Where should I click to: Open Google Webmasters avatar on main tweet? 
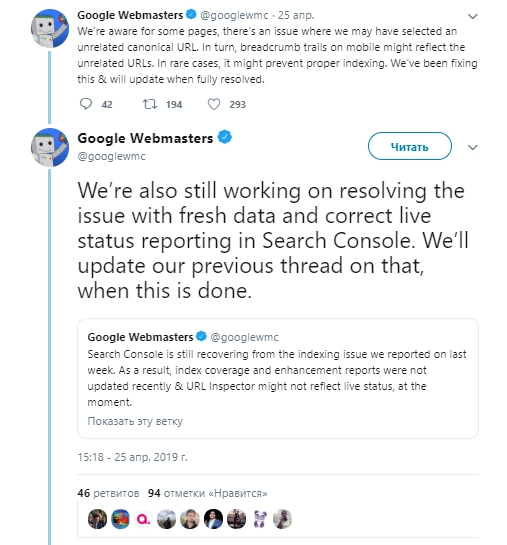[x=50, y=147]
